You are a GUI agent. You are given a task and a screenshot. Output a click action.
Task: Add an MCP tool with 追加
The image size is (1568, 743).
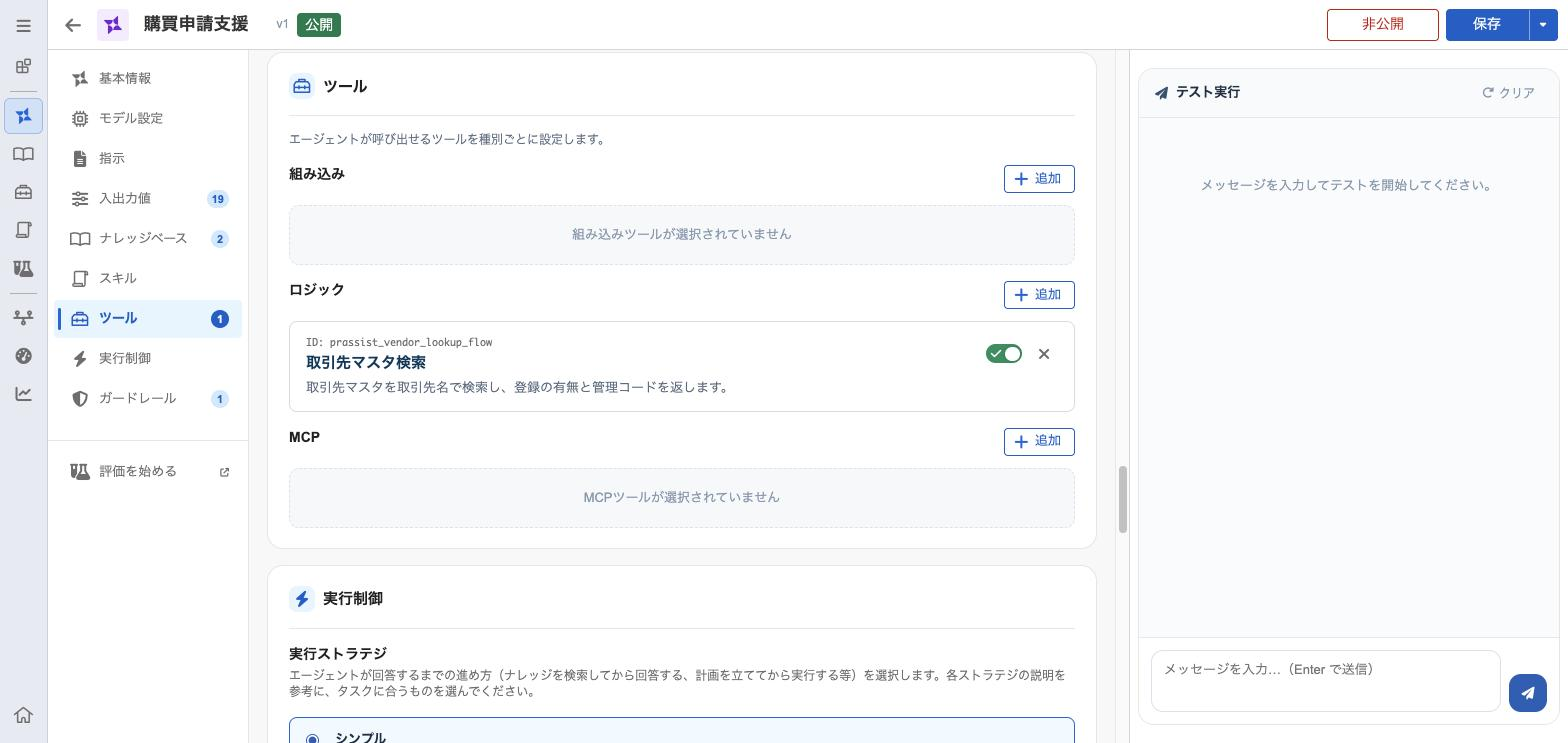1039,442
